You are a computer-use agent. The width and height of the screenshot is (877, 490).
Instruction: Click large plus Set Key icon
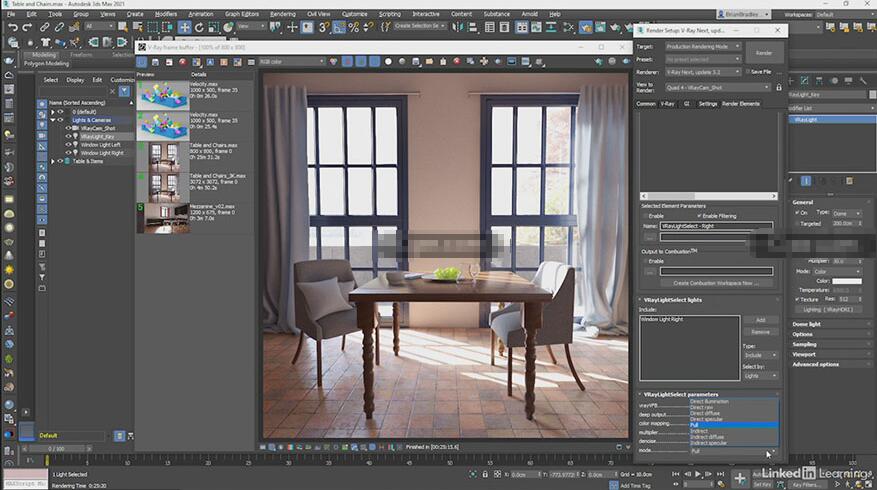click(739, 478)
